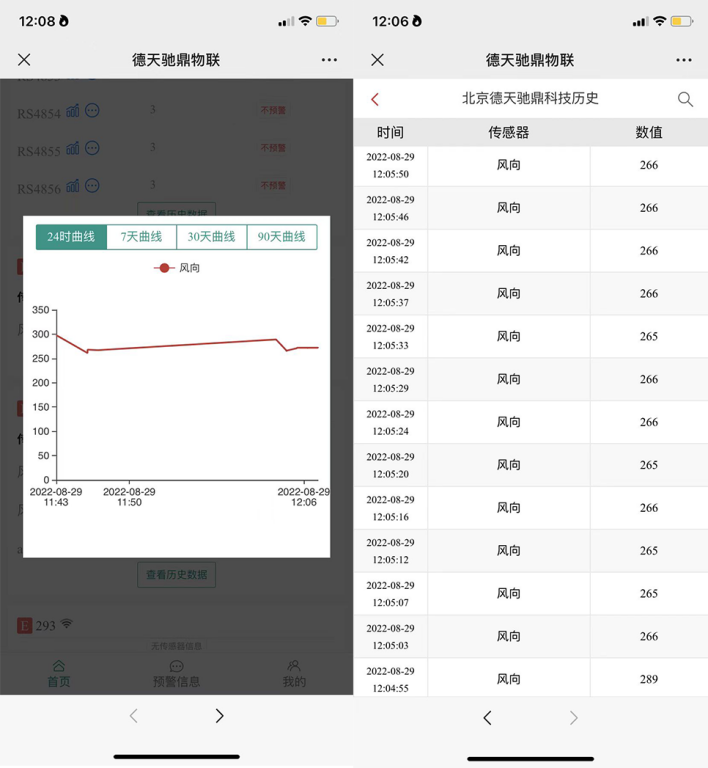Tap the RS4854 sensor name
708x768 pixels.
(39, 114)
